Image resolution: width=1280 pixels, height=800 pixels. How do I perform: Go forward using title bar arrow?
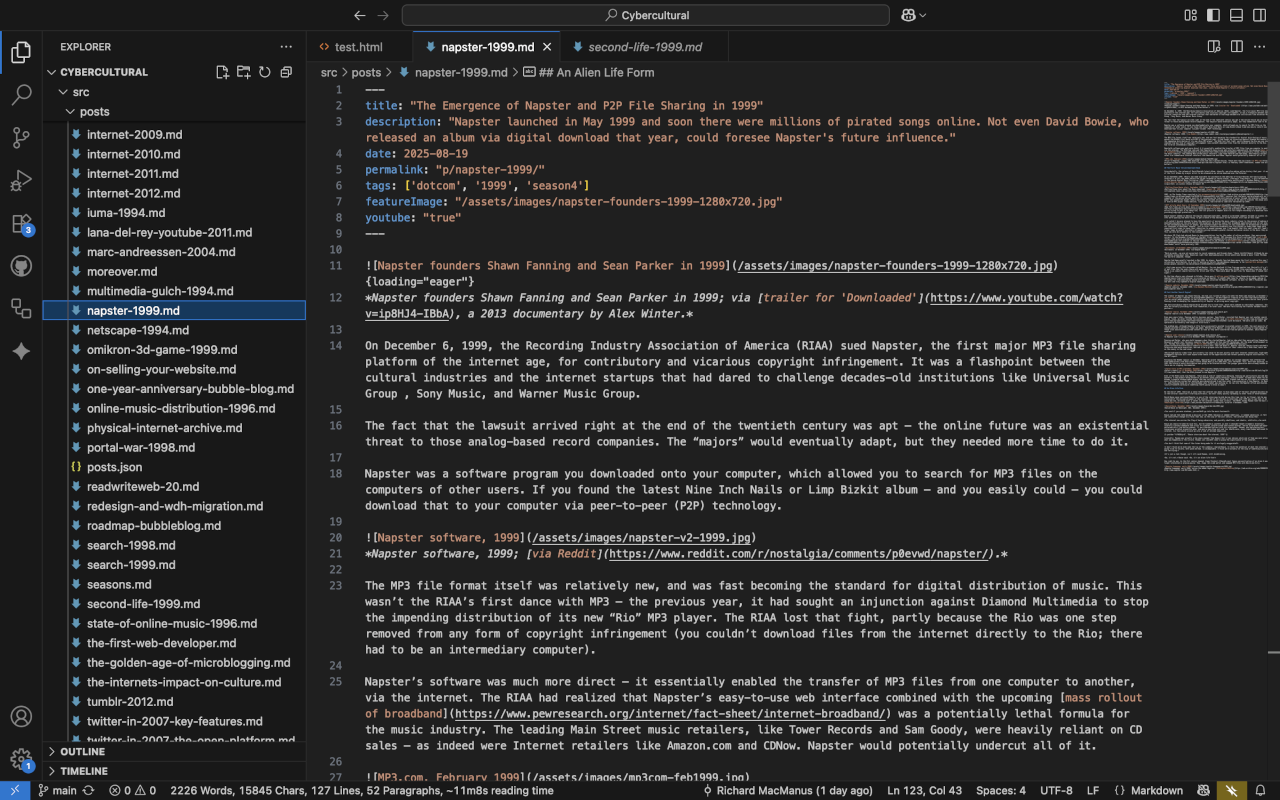click(x=383, y=15)
